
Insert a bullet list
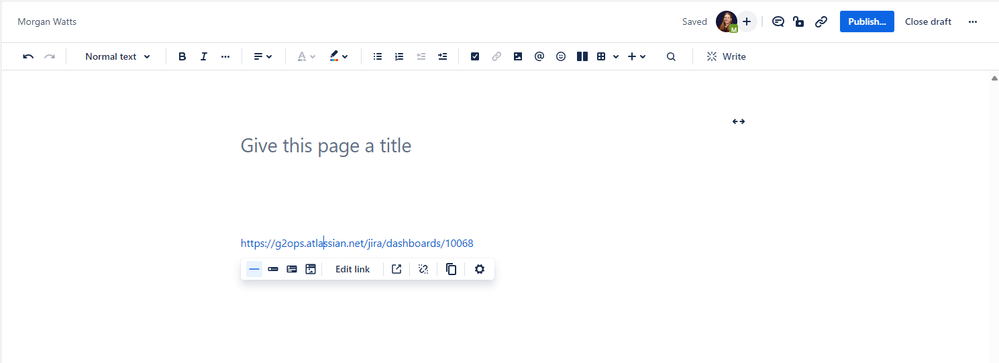[x=377, y=57]
